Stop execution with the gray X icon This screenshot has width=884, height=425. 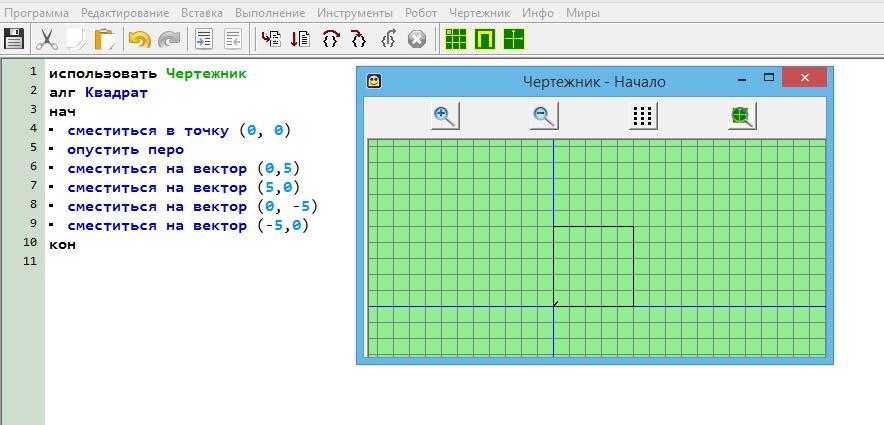click(x=417, y=39)
